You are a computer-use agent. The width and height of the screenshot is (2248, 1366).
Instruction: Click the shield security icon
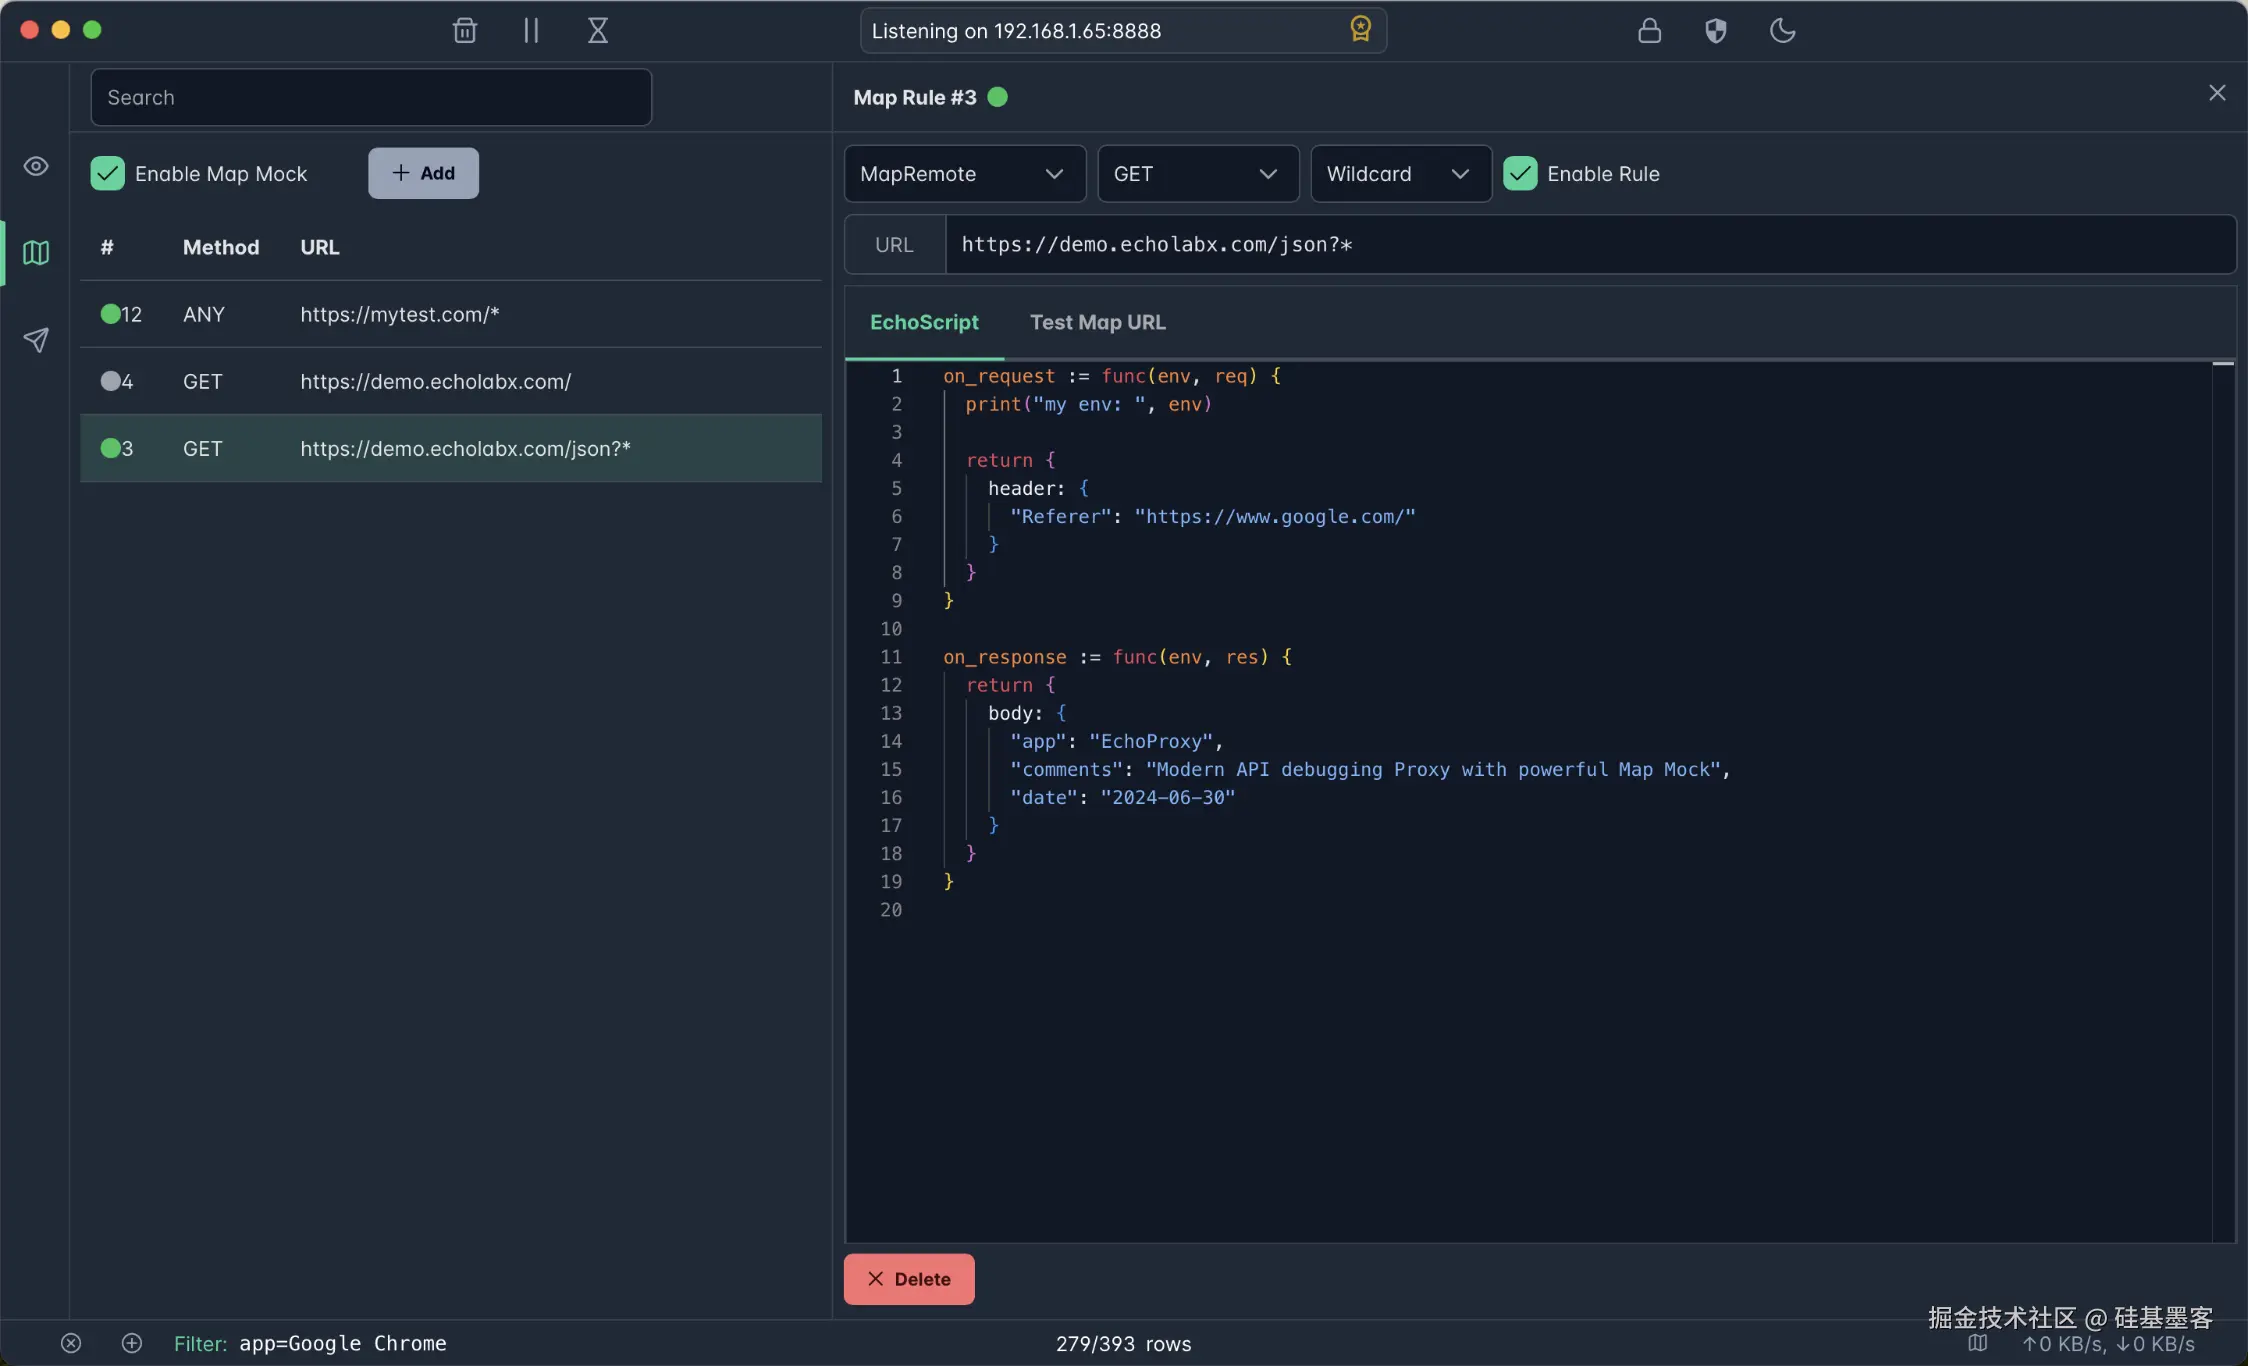click(x=1715, y=31)
